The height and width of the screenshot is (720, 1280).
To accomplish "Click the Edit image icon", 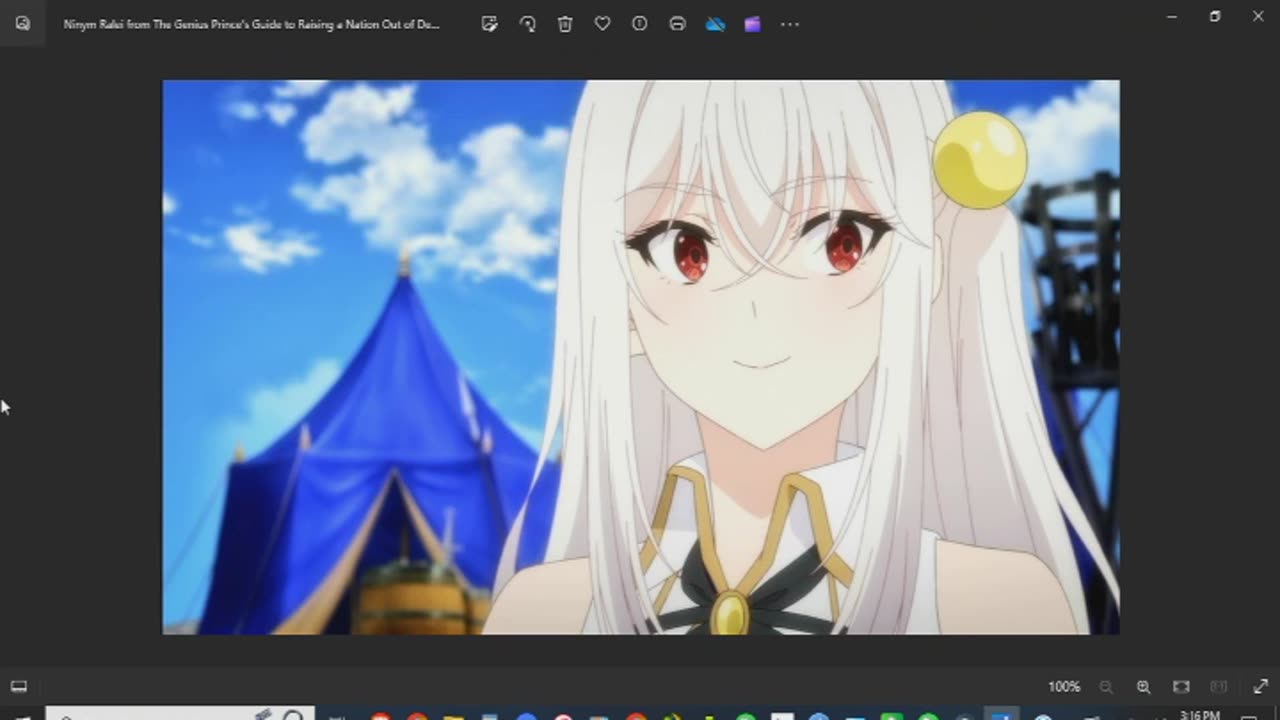I will point(489,24).
